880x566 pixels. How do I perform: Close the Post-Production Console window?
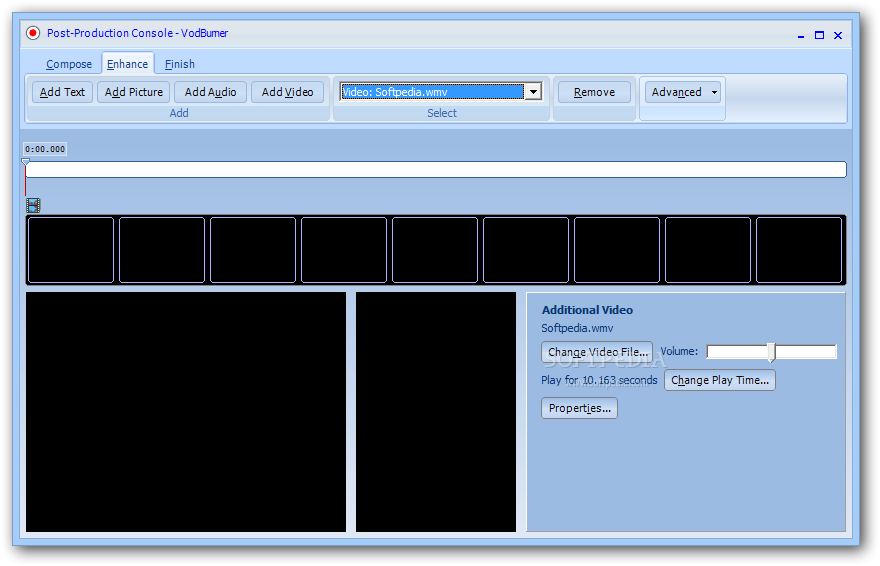[x=838, y=35]
